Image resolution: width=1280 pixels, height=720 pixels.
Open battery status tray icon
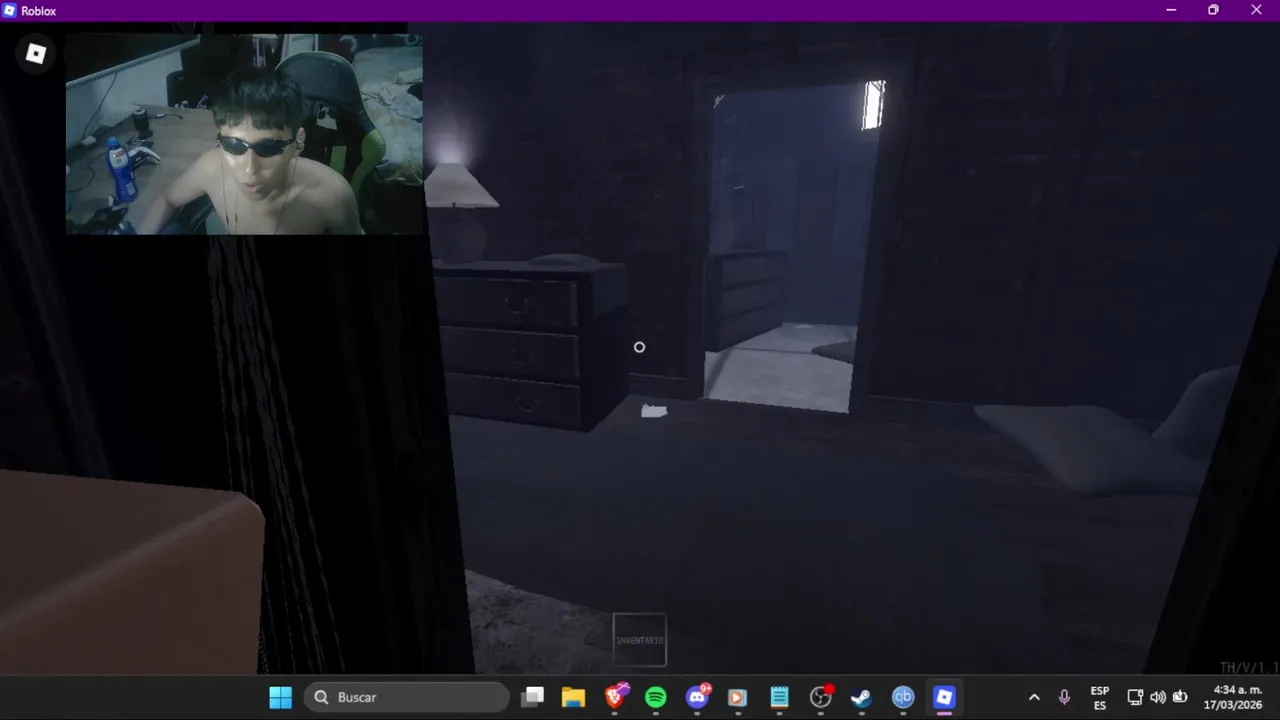pyautogui.click(x=1180, y=697)
